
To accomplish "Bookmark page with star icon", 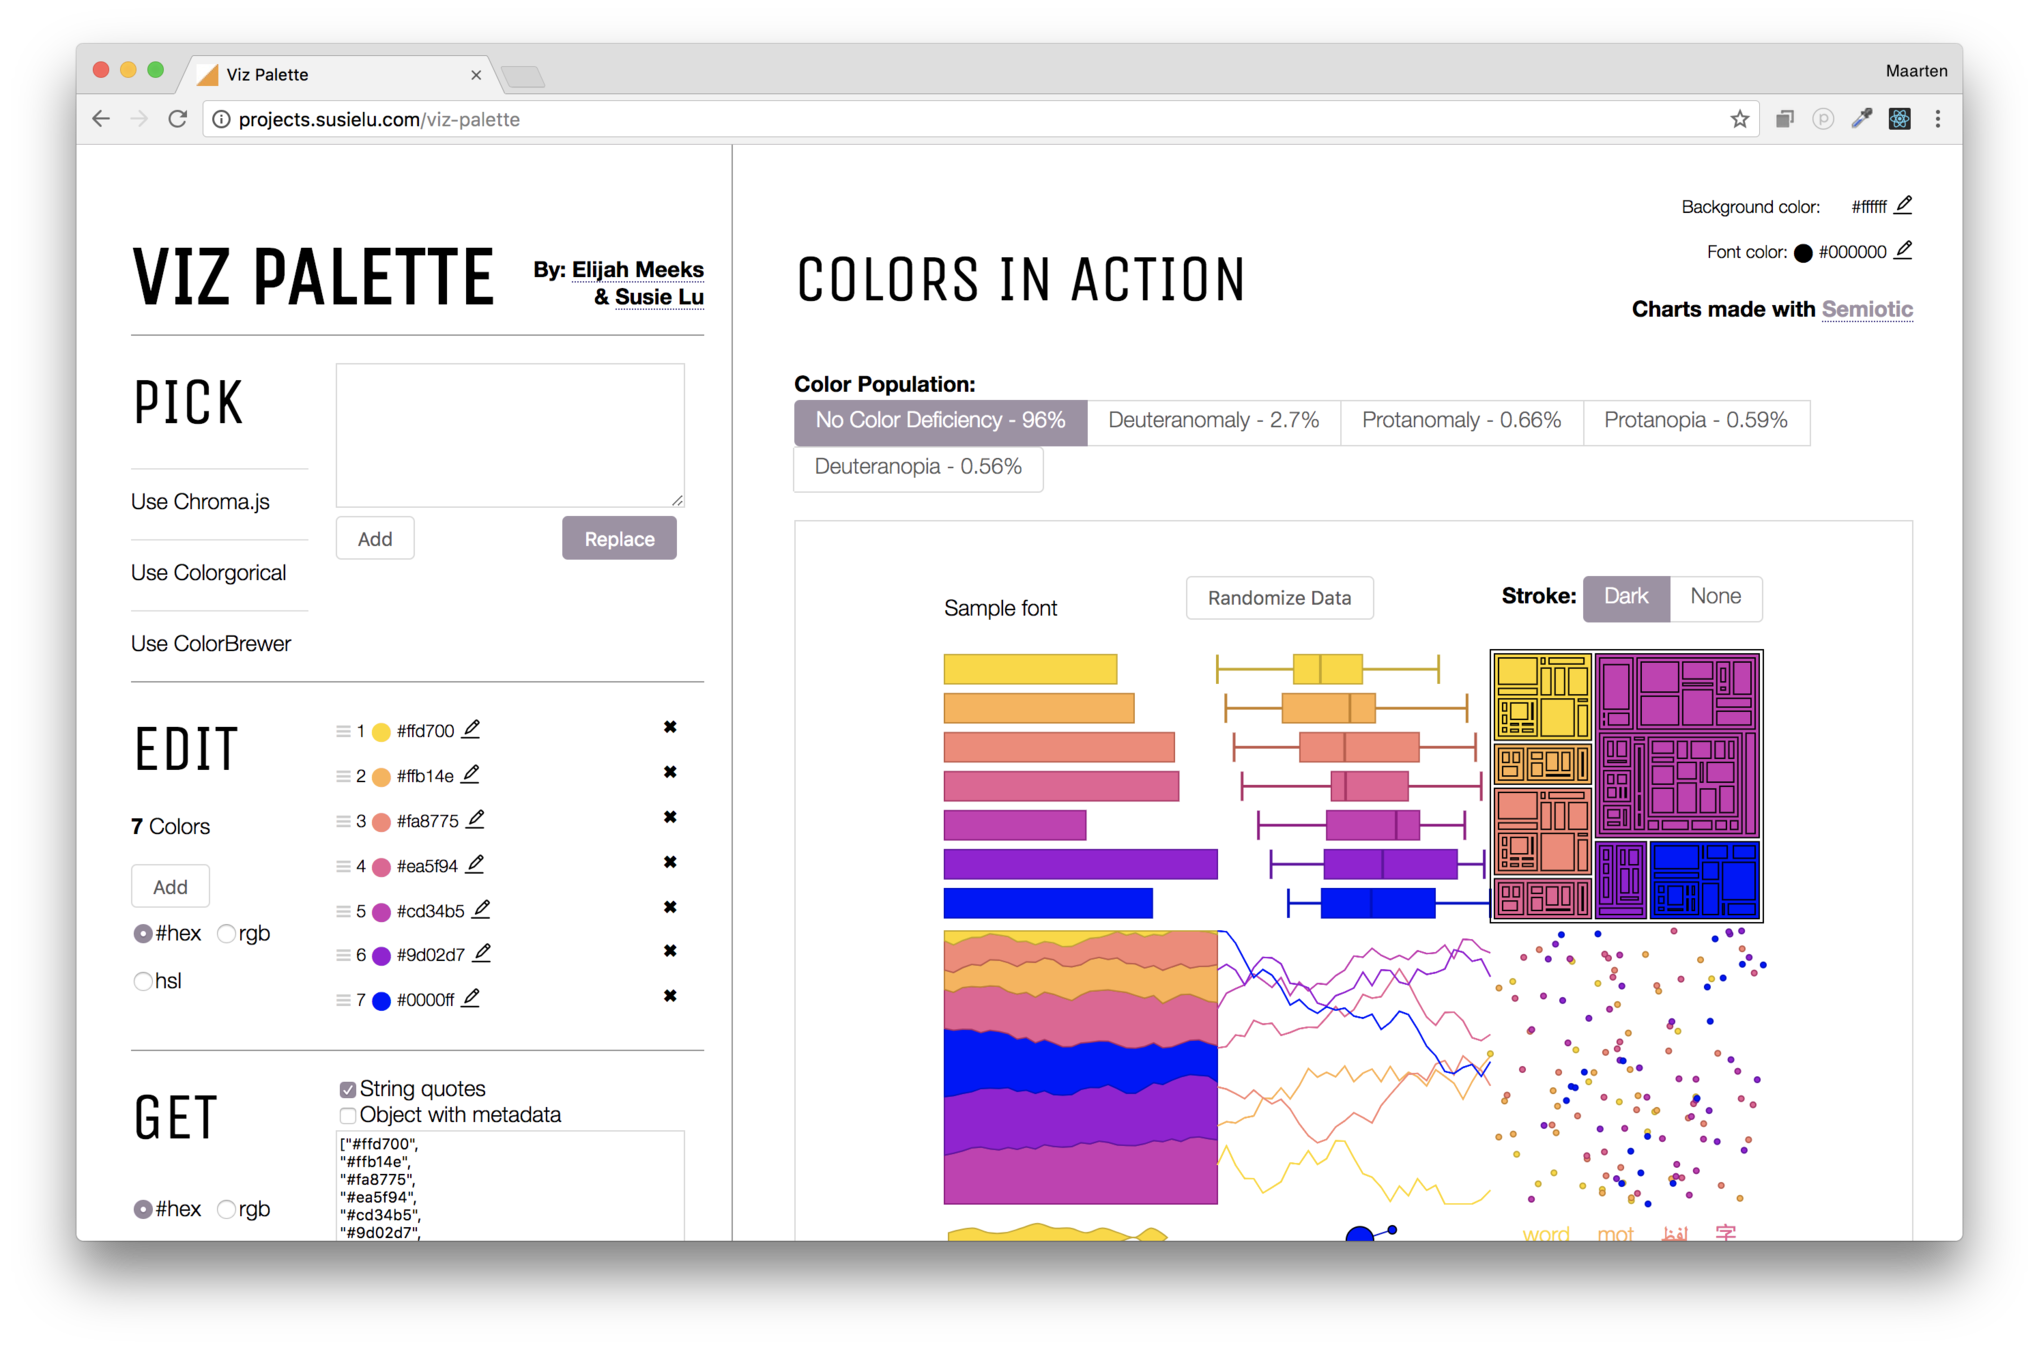I will pyautogui.click(x=1740, y=119).
